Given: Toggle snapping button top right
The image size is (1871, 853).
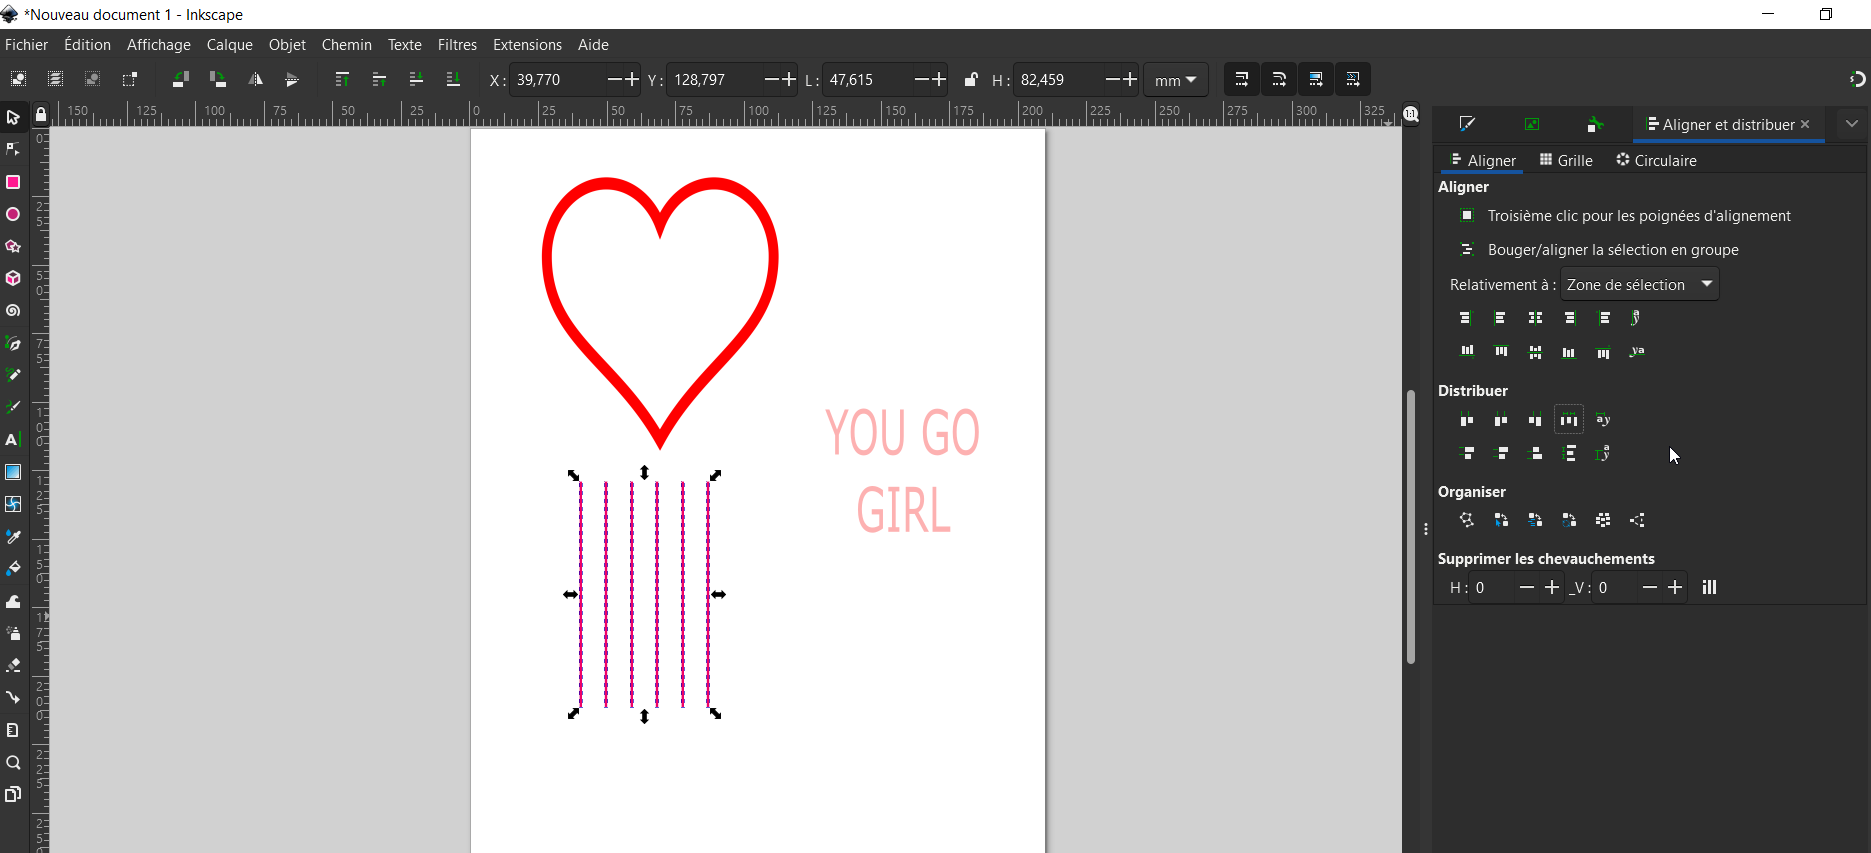Looking at the screenshot, I should (1857, 79).
